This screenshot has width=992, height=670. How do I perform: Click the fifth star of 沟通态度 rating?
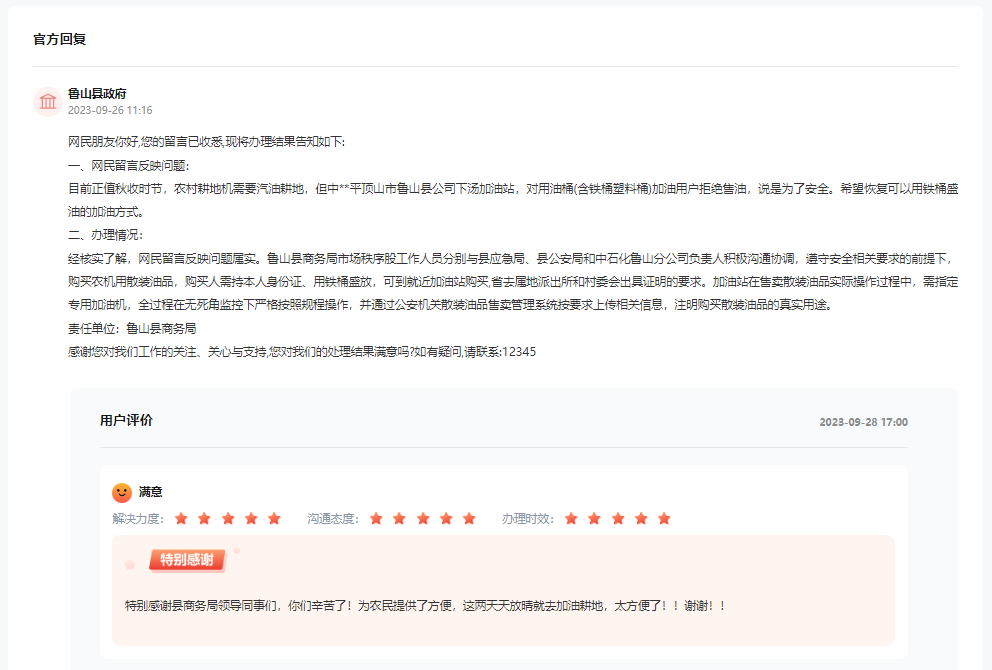coord(469,519)
